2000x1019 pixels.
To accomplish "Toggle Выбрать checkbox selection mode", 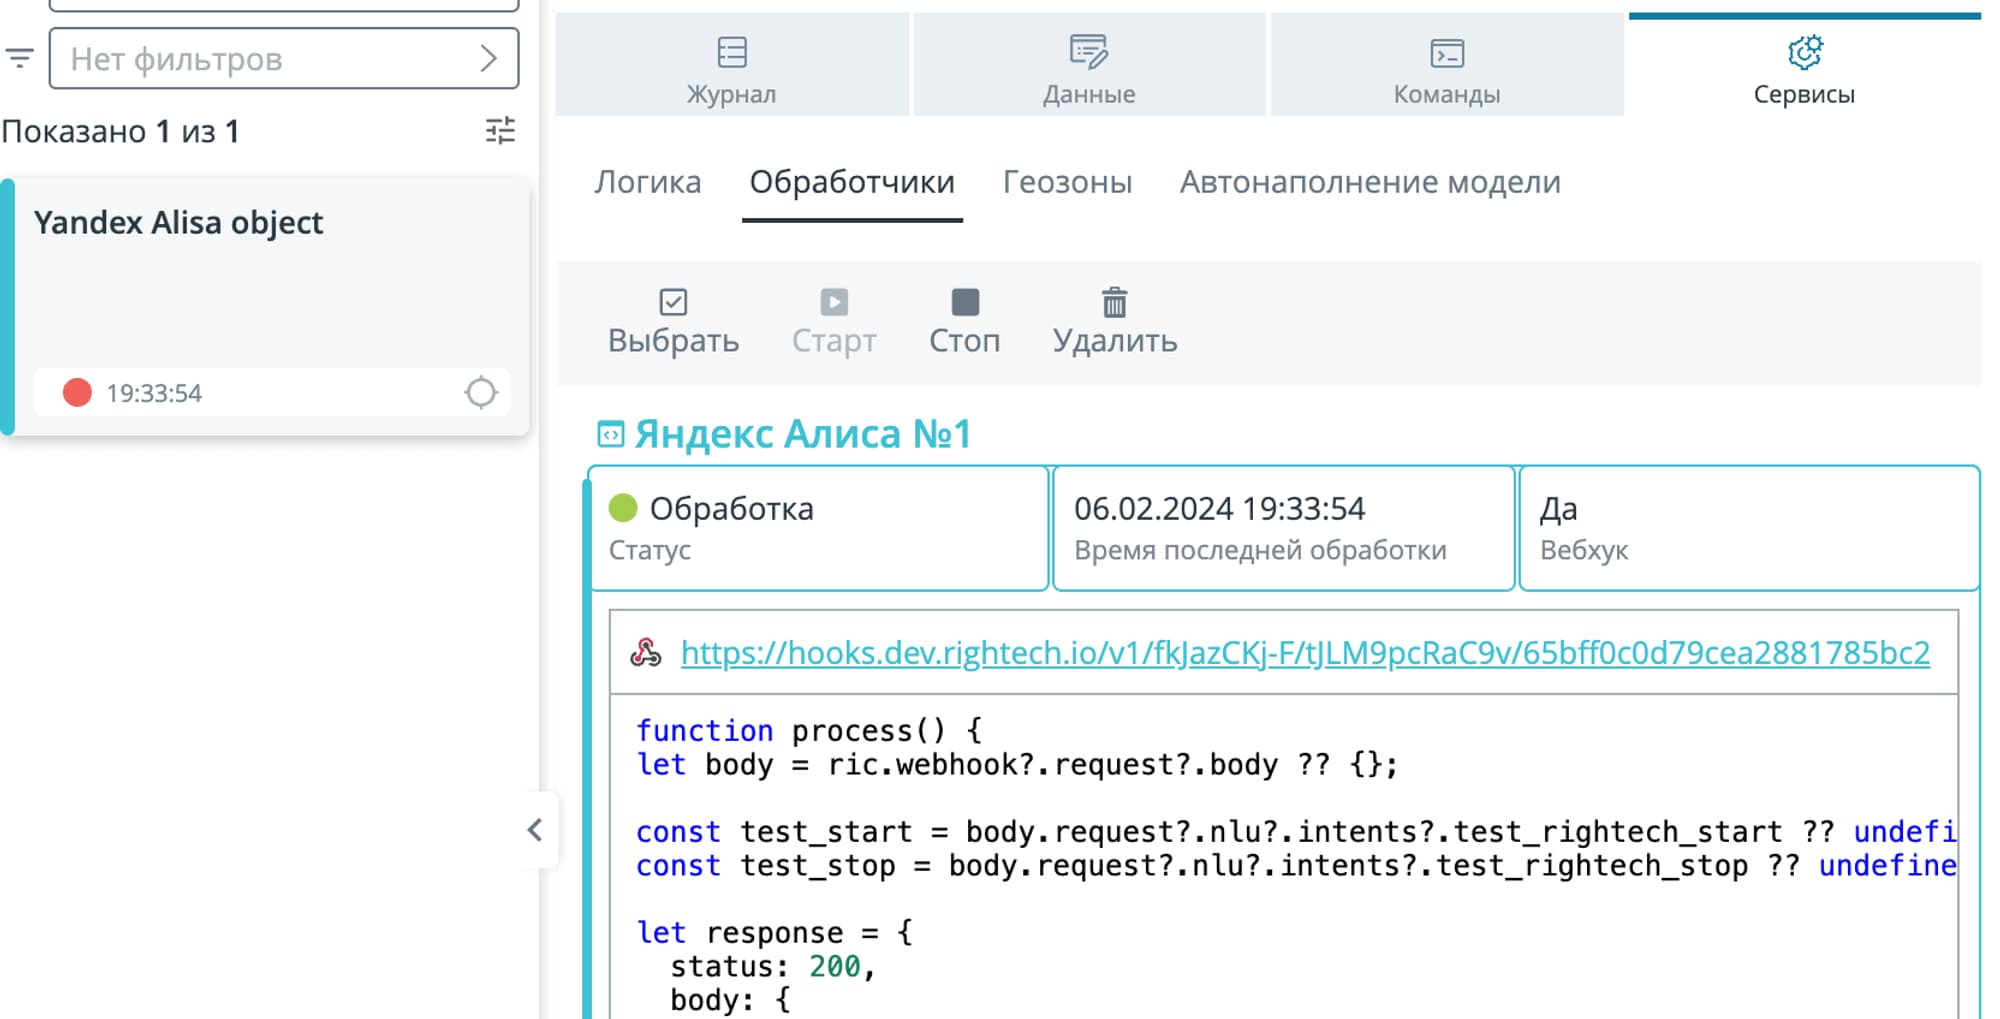I will (x=673, y=321).
